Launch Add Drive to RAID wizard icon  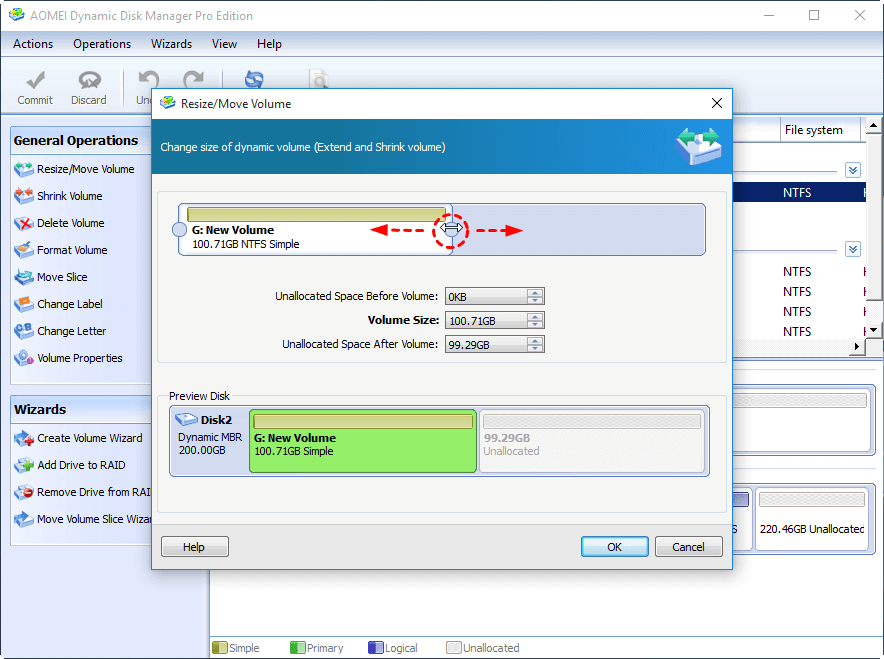click(24, 465)
